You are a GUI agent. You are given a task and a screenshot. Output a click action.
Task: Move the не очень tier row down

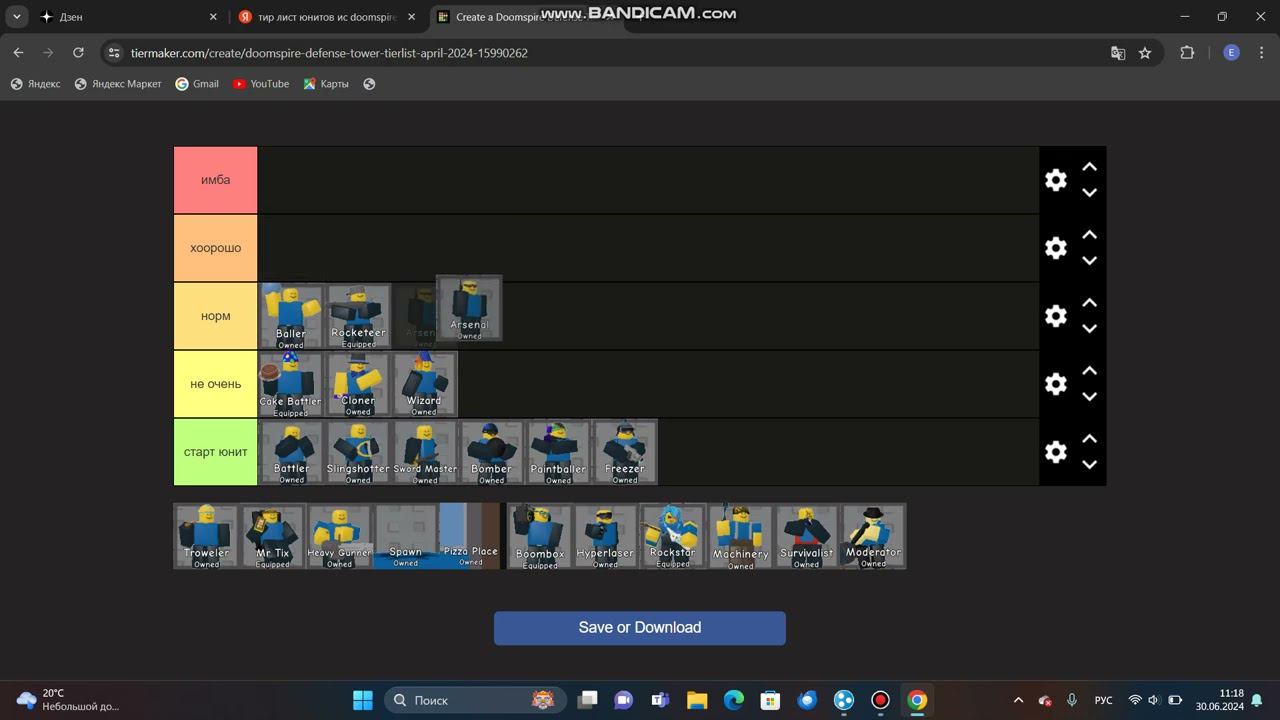tap(1090, 397)
